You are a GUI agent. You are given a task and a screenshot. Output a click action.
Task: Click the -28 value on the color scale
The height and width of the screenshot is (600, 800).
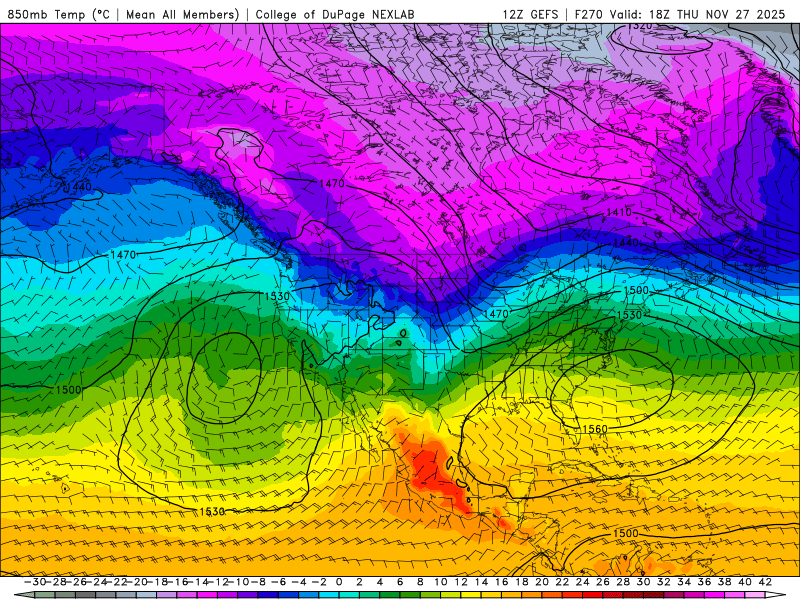(x=57, y=582)
